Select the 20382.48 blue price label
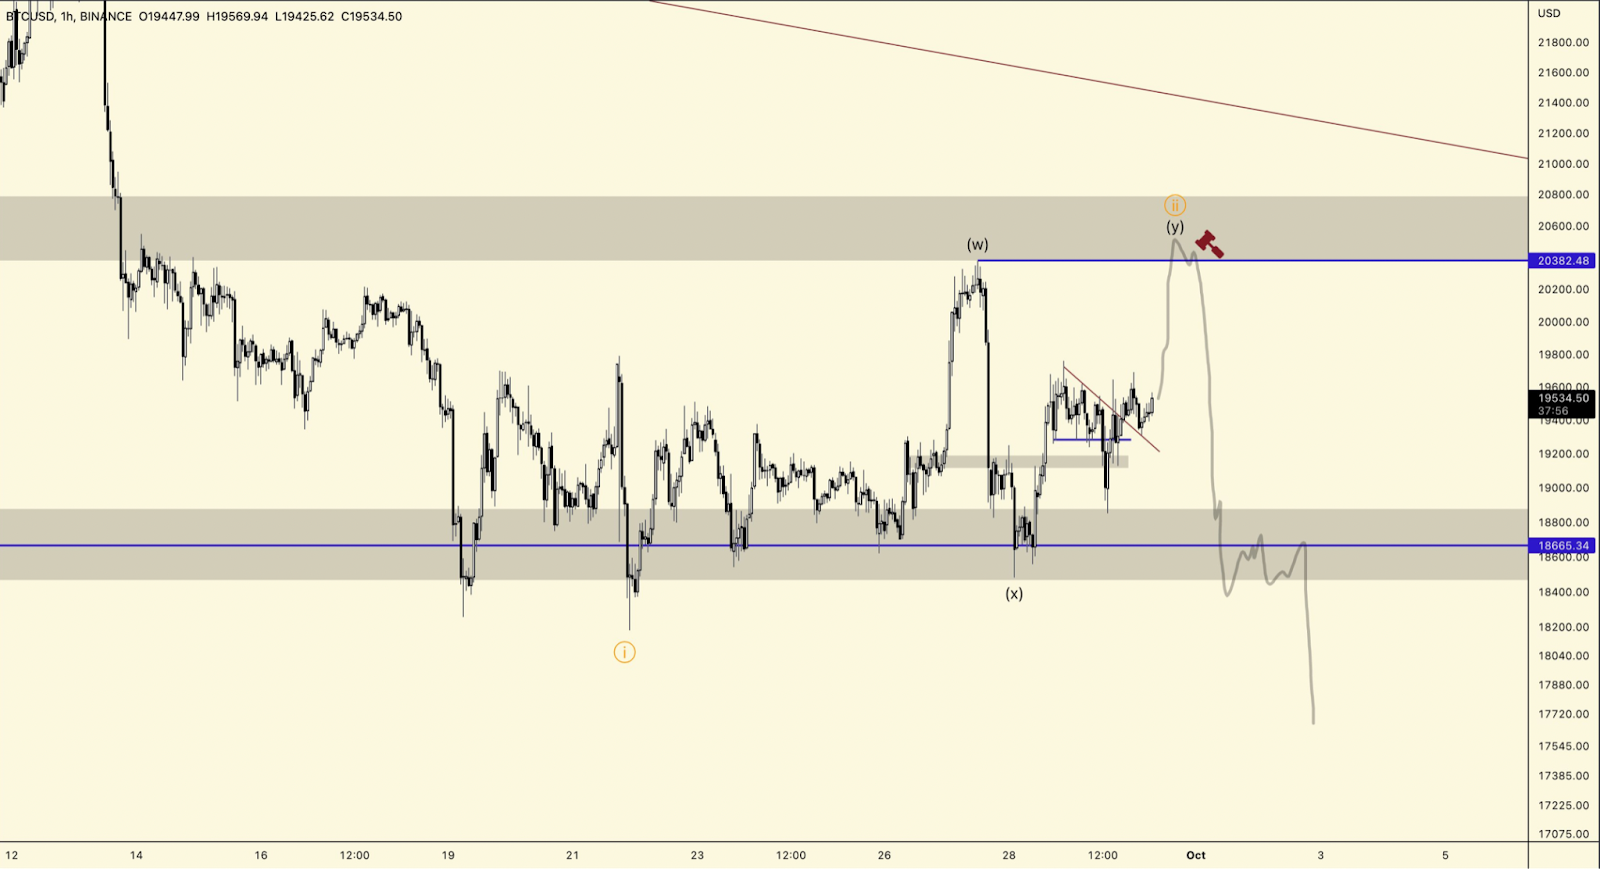Viewport: 1600px width, 869px height. [1563, 261]
